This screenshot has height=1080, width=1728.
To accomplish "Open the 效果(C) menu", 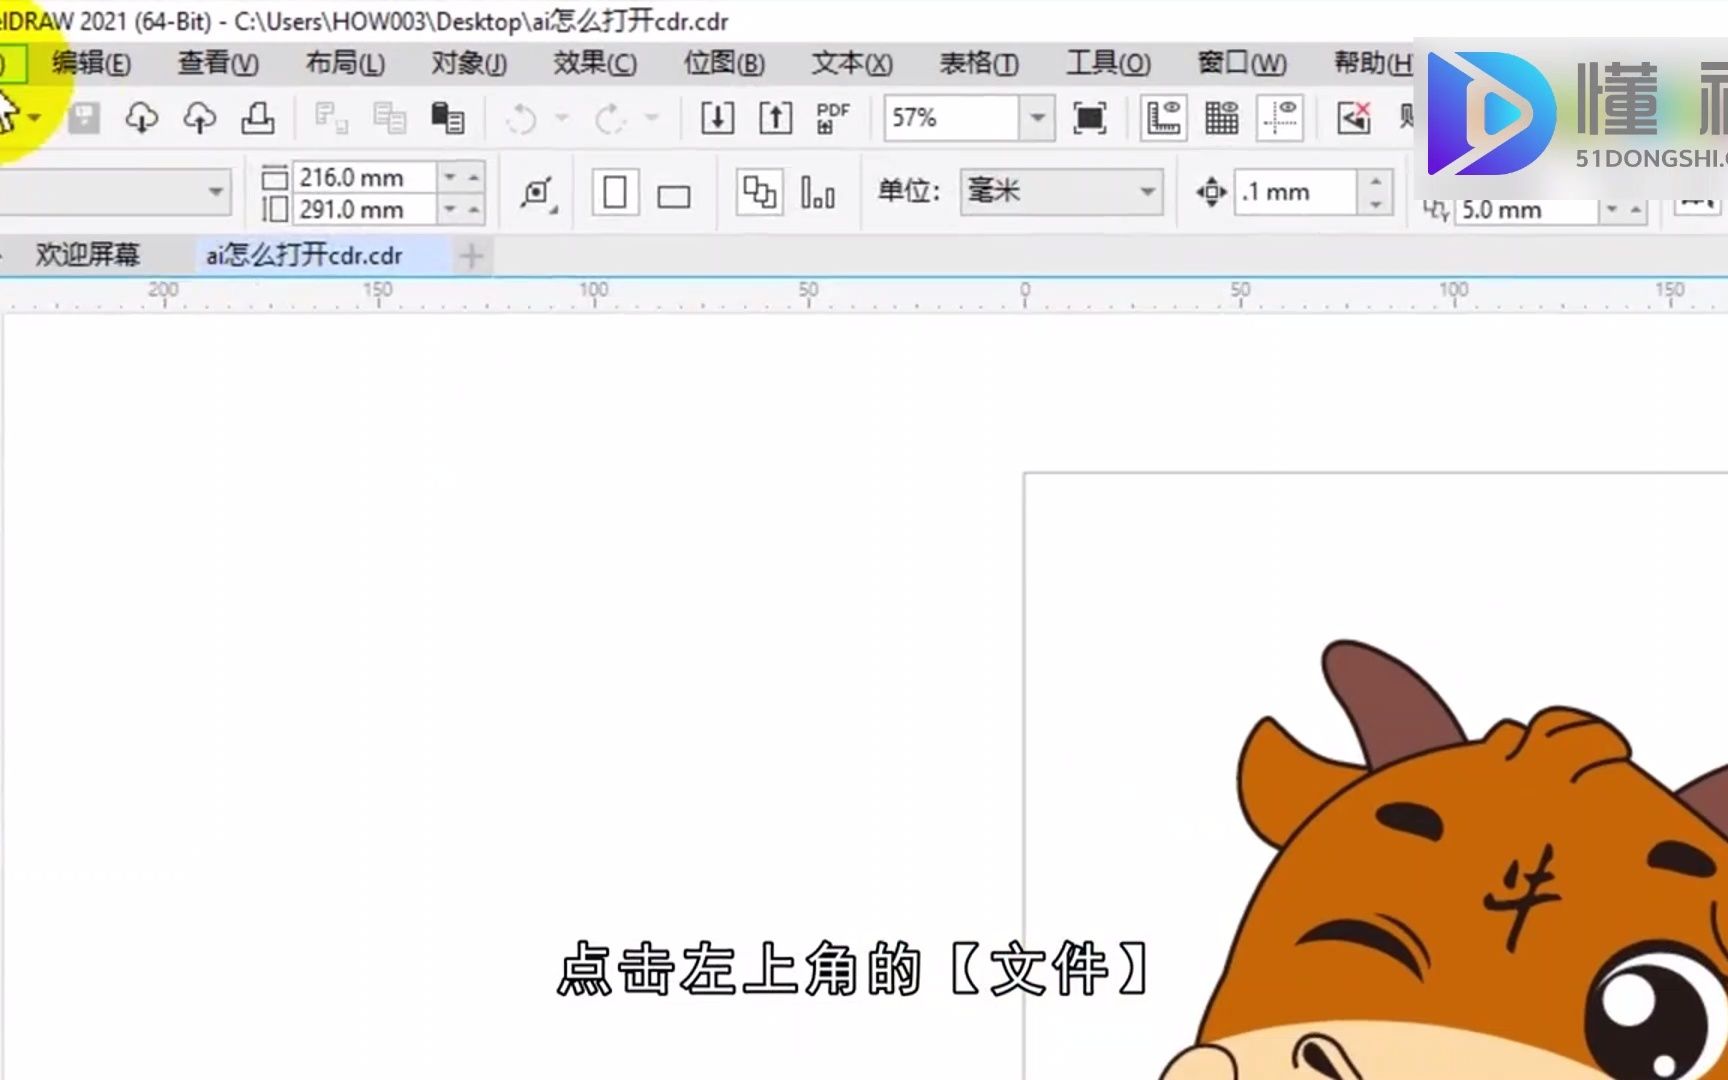I will point(595,63).
